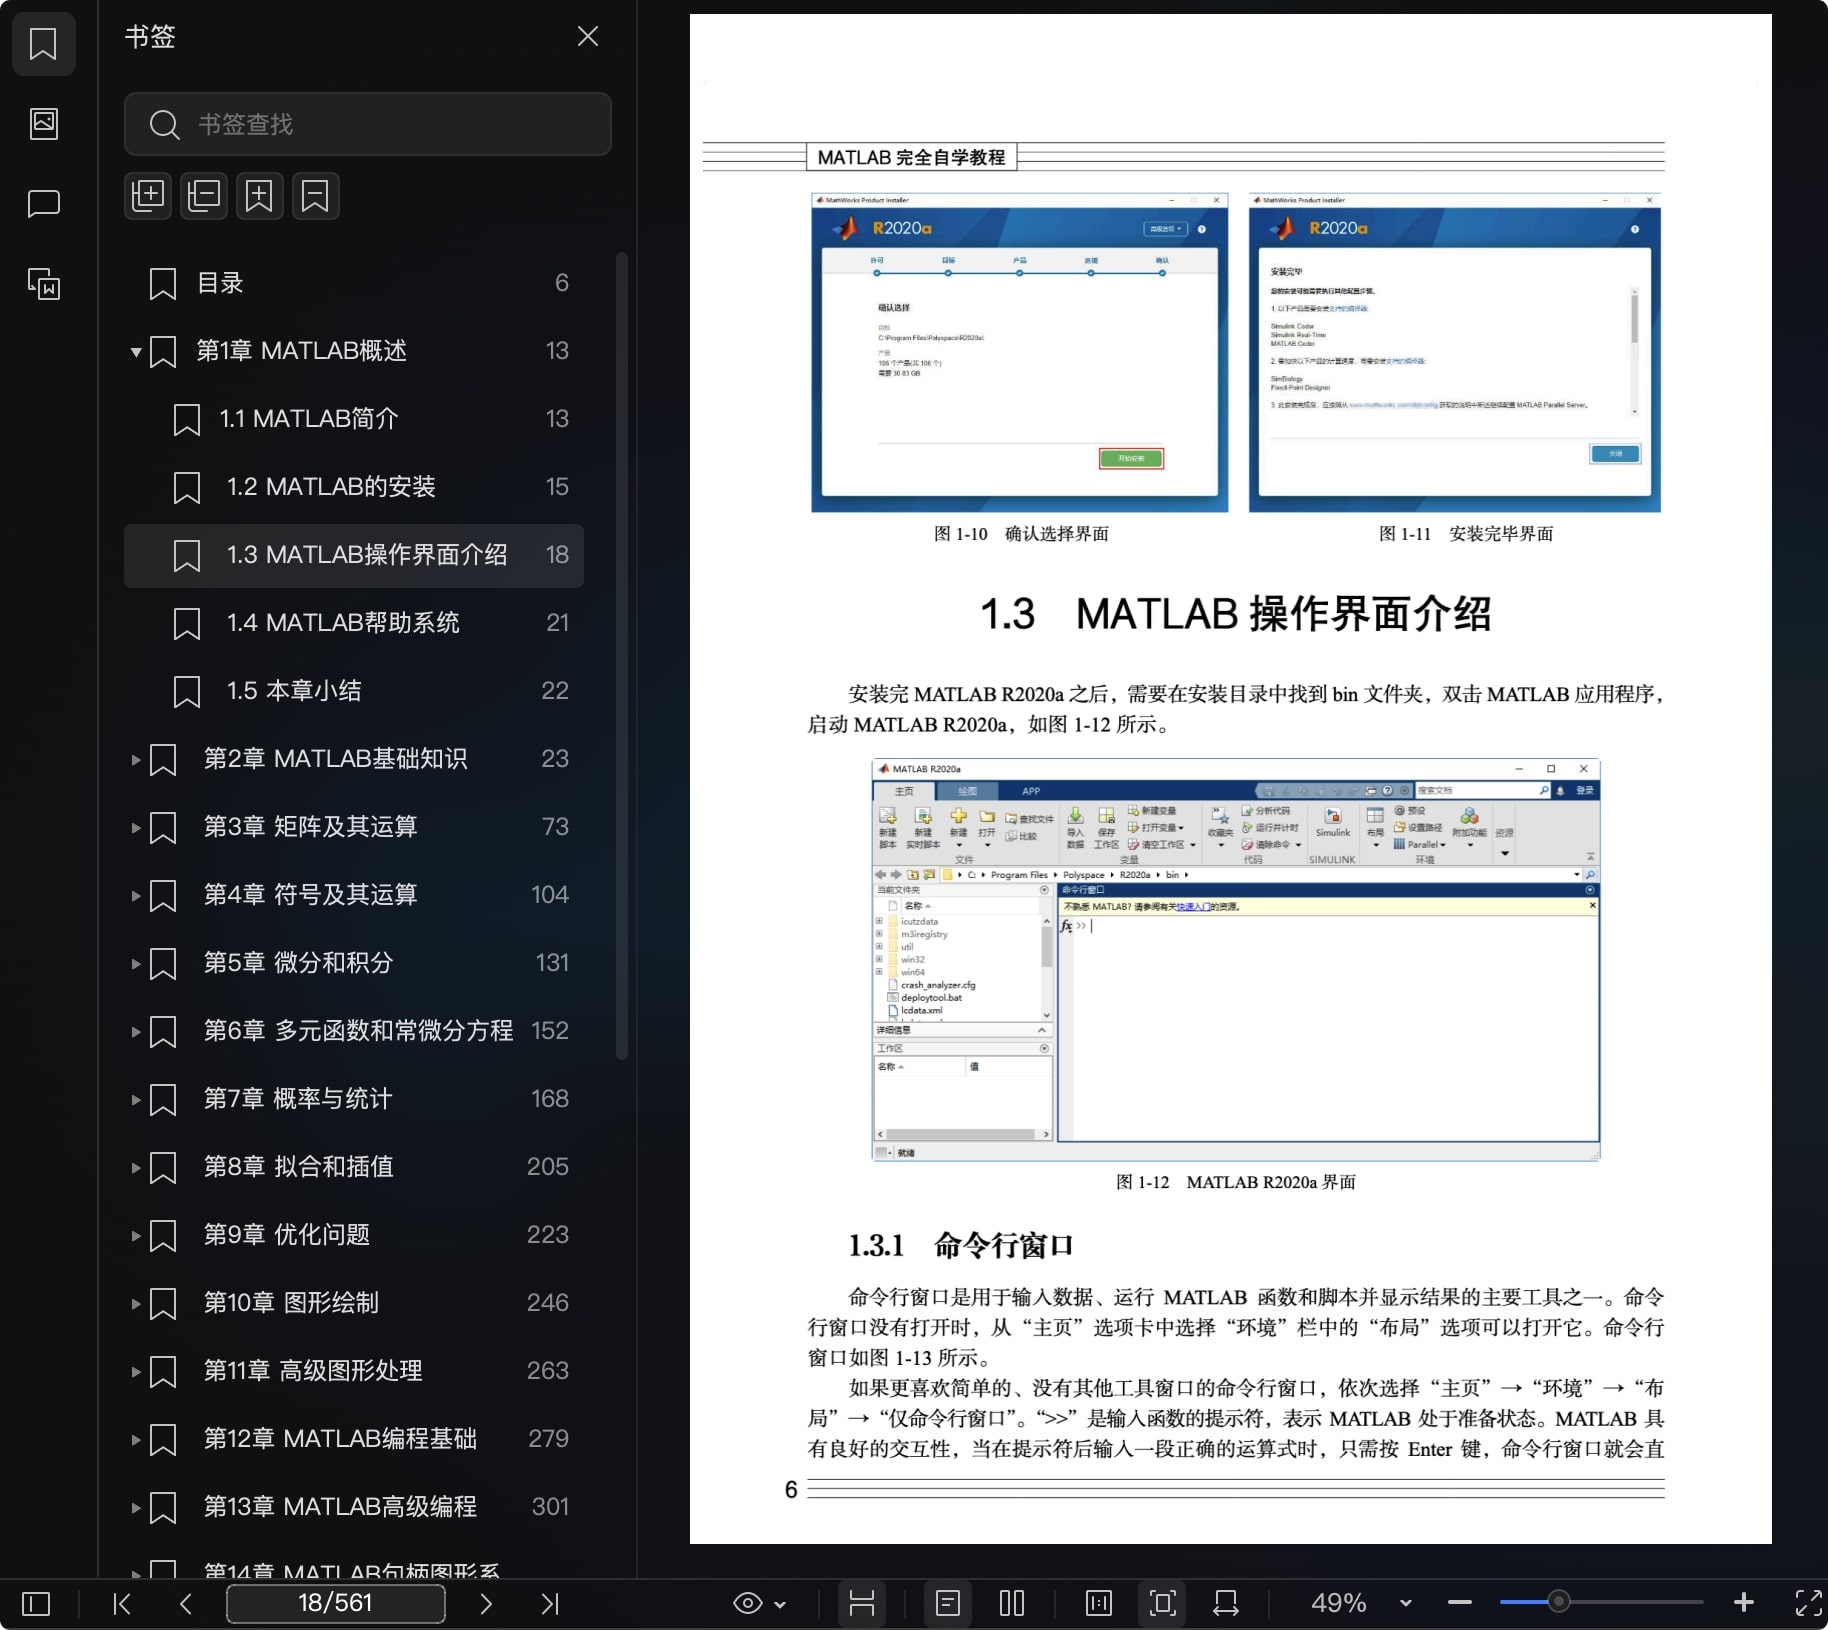Expand 第8章 拟合和插值

(136, 1168)
